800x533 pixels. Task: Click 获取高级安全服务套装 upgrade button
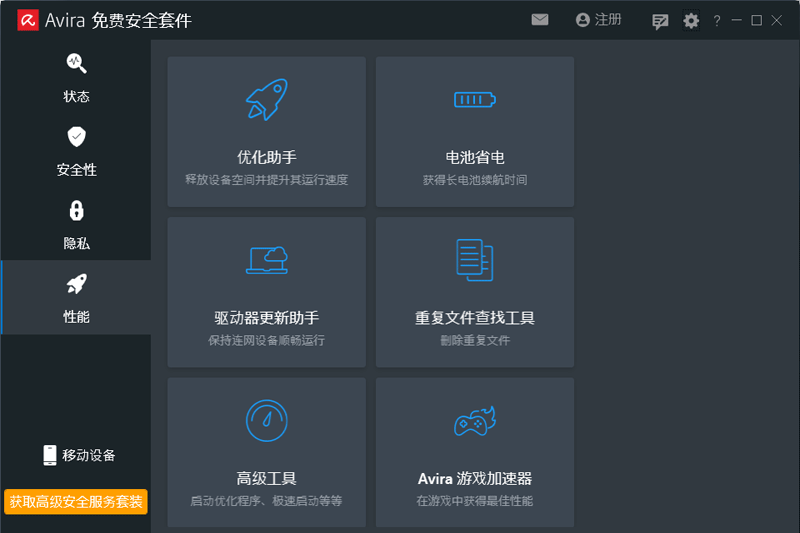[76, 501]
